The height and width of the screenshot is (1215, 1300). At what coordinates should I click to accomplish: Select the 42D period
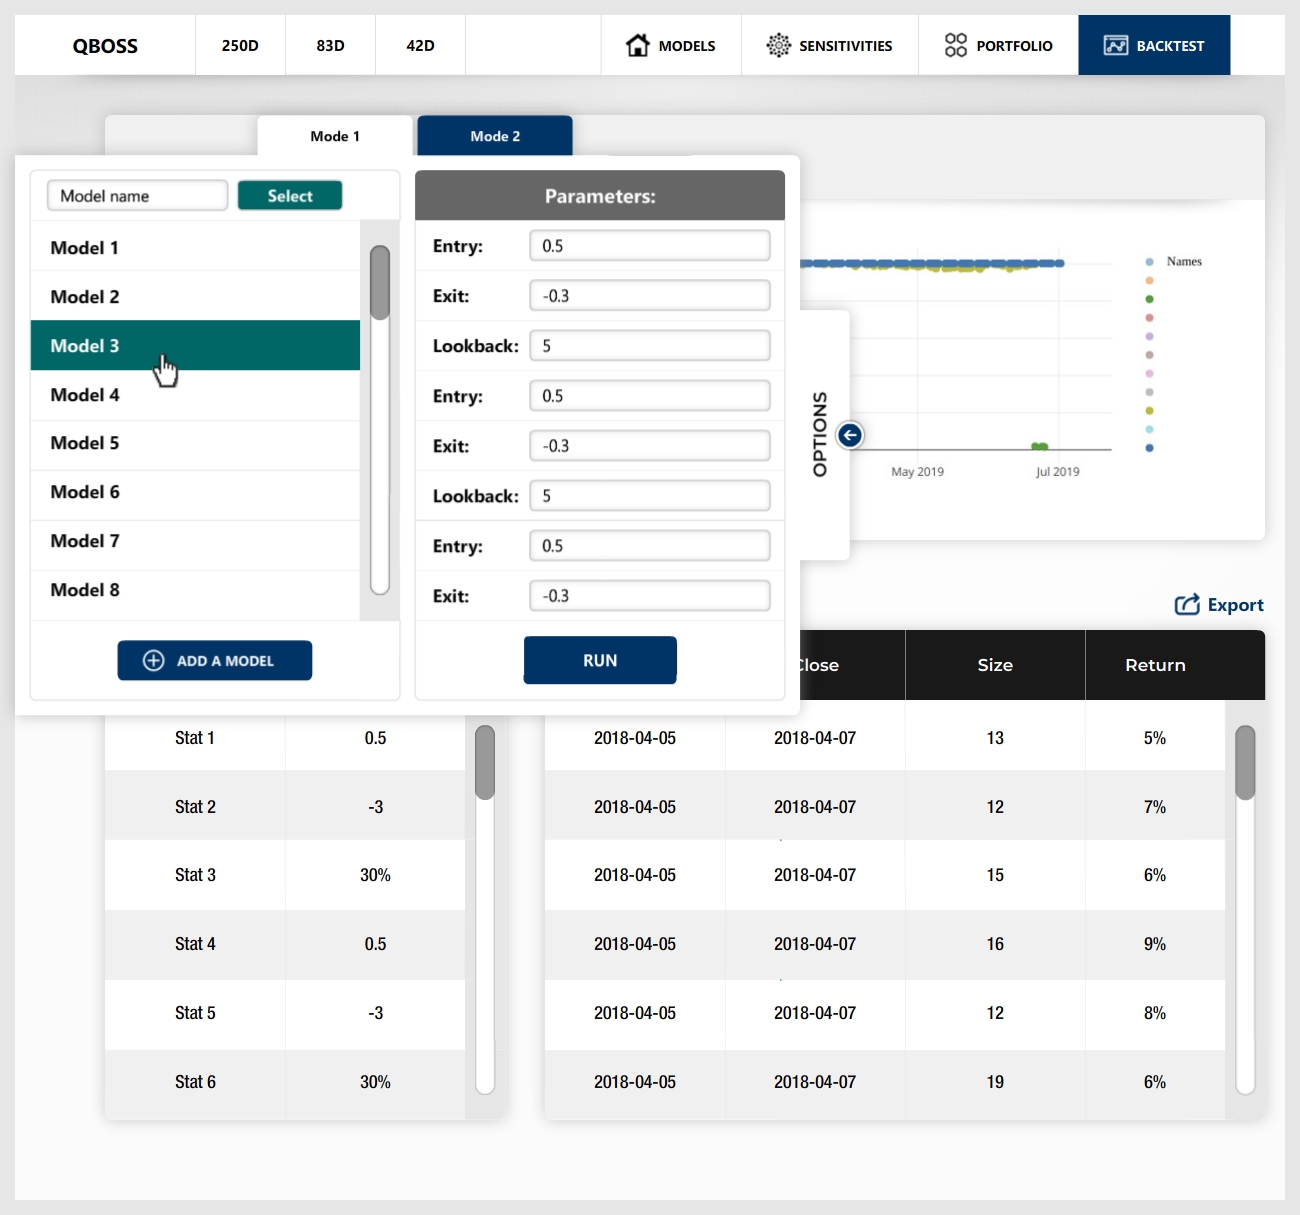[x=420, y=45]
